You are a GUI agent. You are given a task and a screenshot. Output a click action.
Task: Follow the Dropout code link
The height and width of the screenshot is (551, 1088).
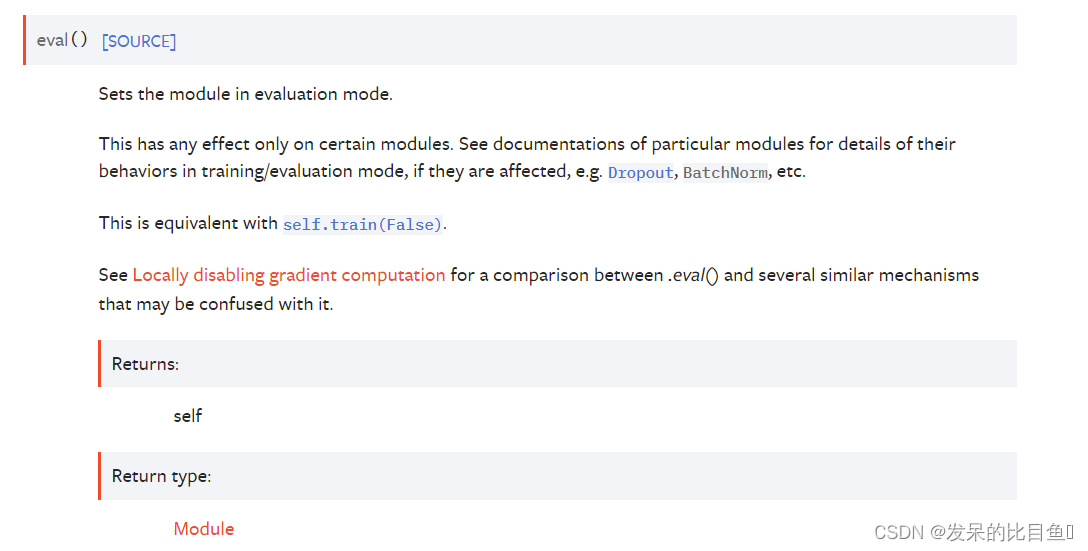tap(640, 172)
